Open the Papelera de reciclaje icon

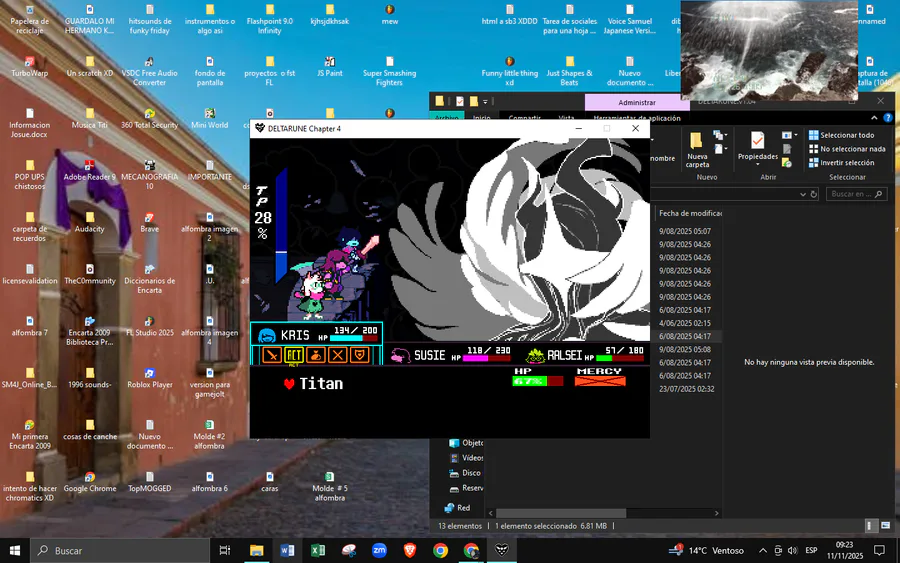point(30,19)
